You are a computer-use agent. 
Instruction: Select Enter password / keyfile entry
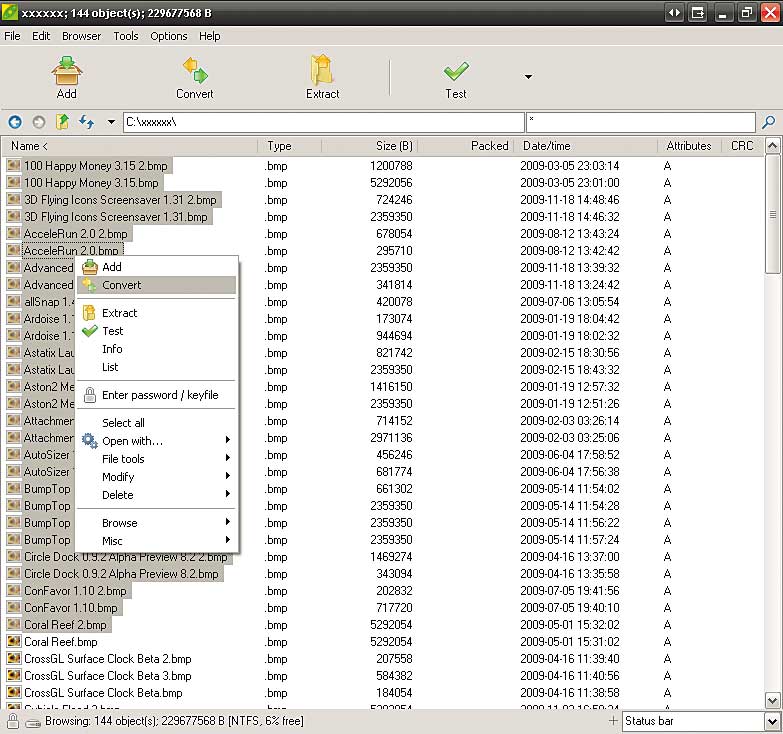tap(156, 395)
